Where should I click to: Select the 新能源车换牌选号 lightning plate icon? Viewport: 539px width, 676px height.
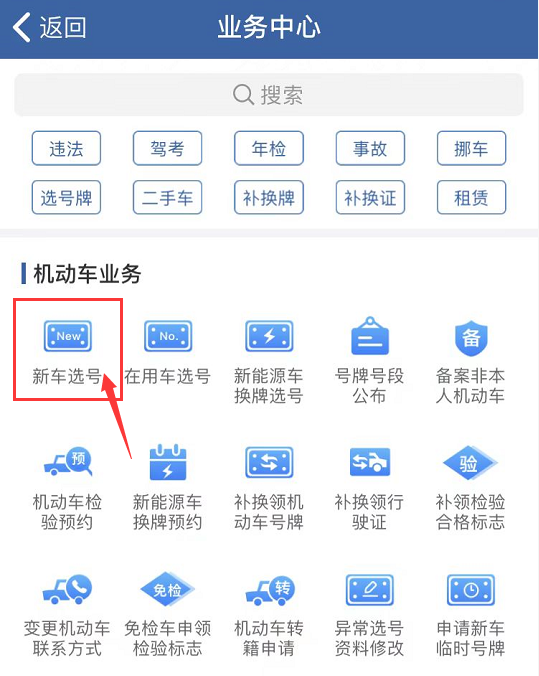269,336
